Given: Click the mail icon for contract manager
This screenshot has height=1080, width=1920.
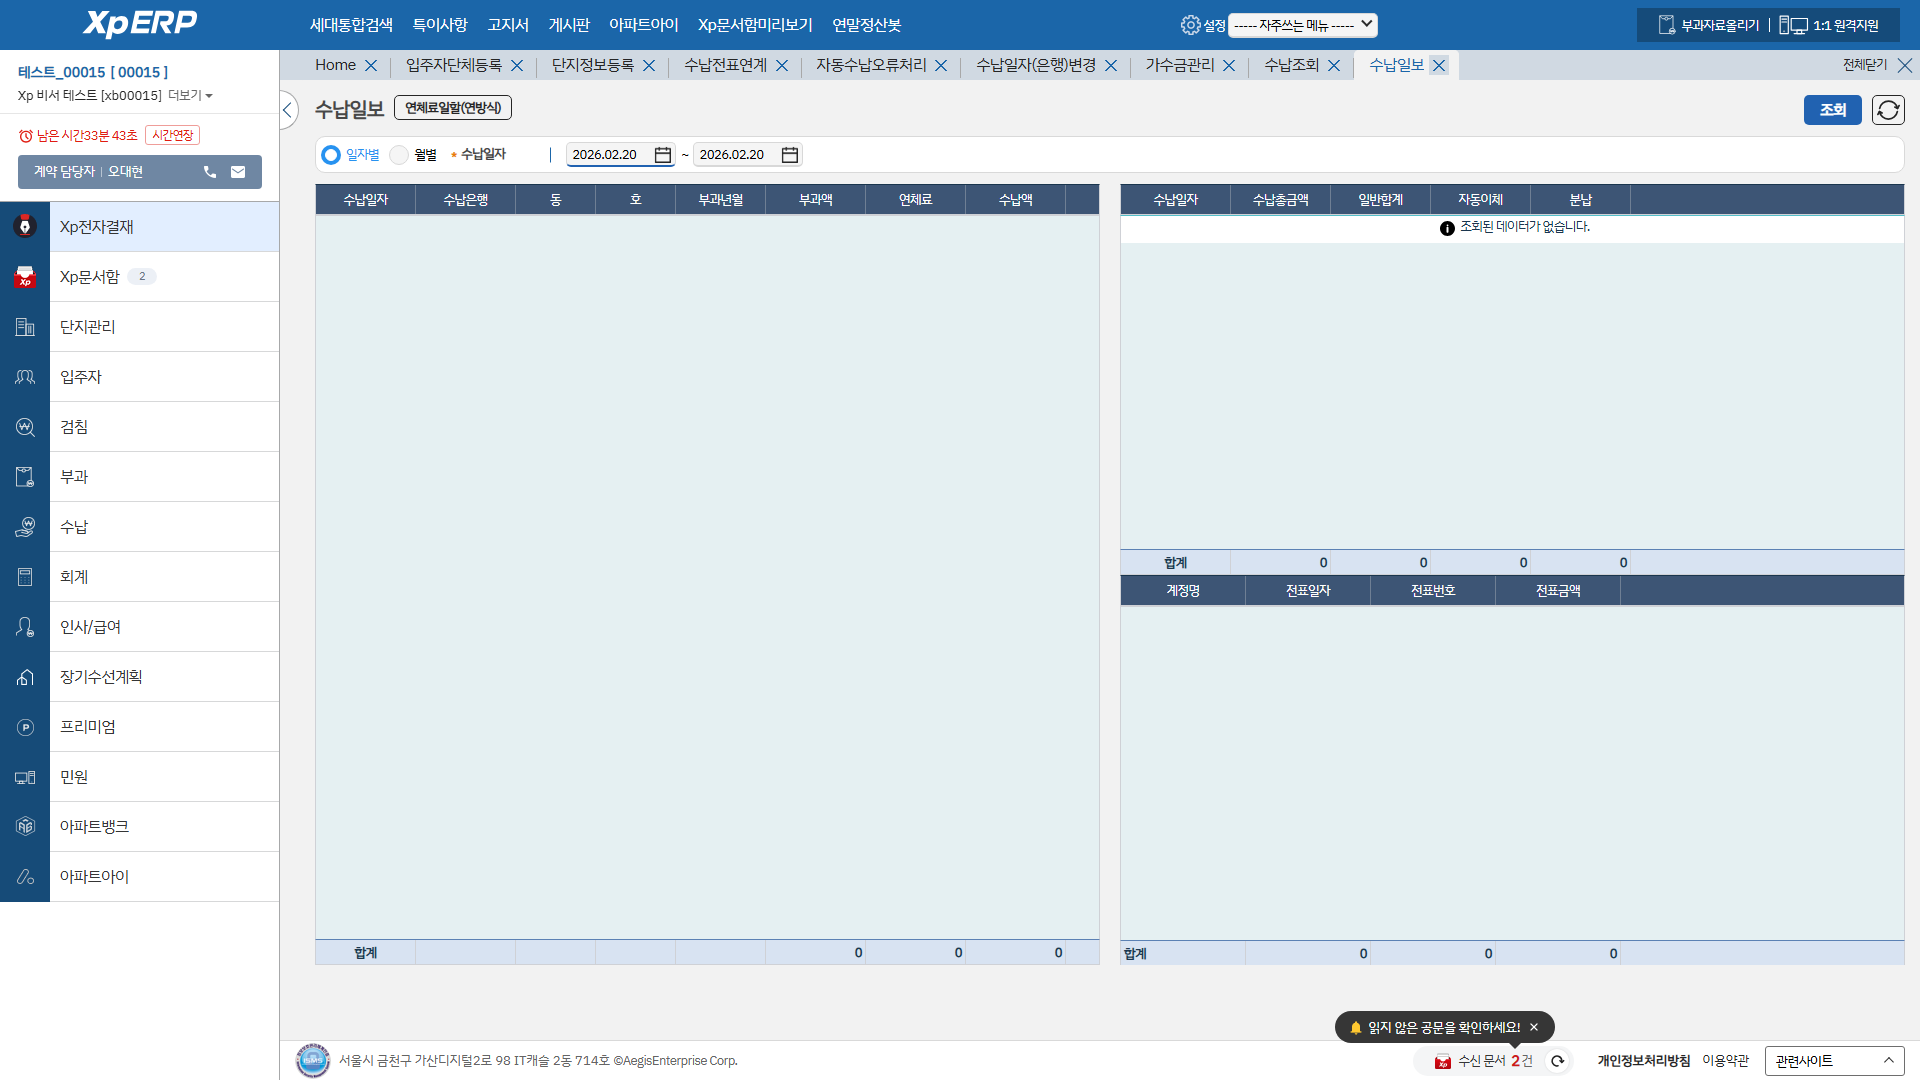Looking at the screenshot, I should (238, 172).
